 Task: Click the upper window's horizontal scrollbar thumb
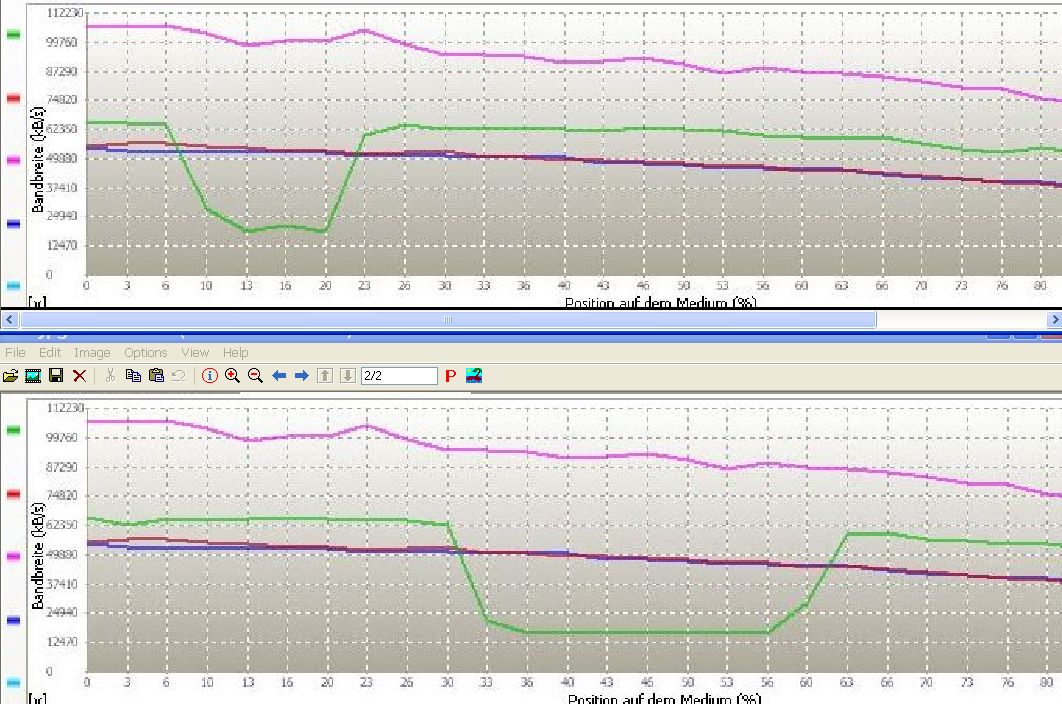click(448, 319)
